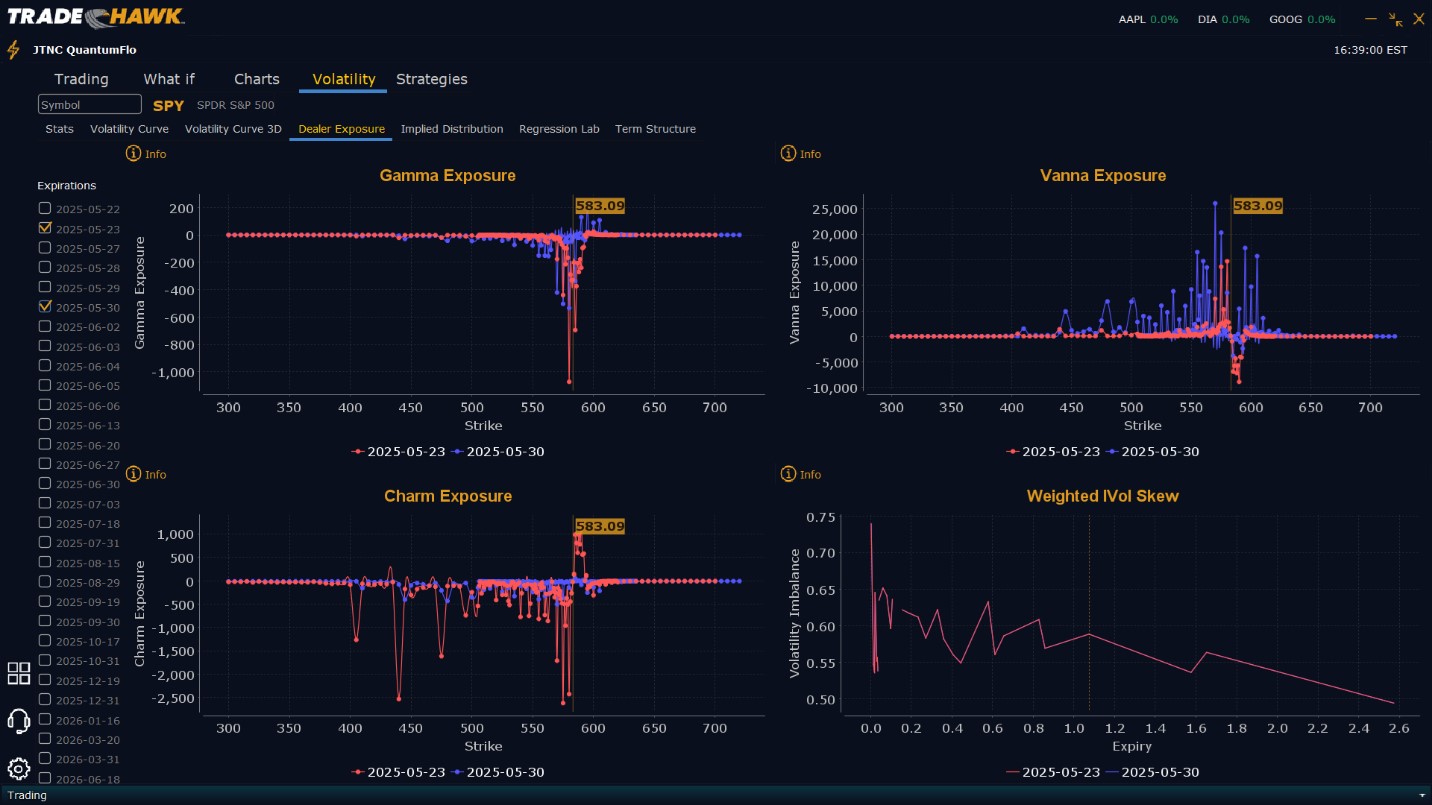Open the What if tab
The width and height of the screenshot is (1432, 805).
169,79
